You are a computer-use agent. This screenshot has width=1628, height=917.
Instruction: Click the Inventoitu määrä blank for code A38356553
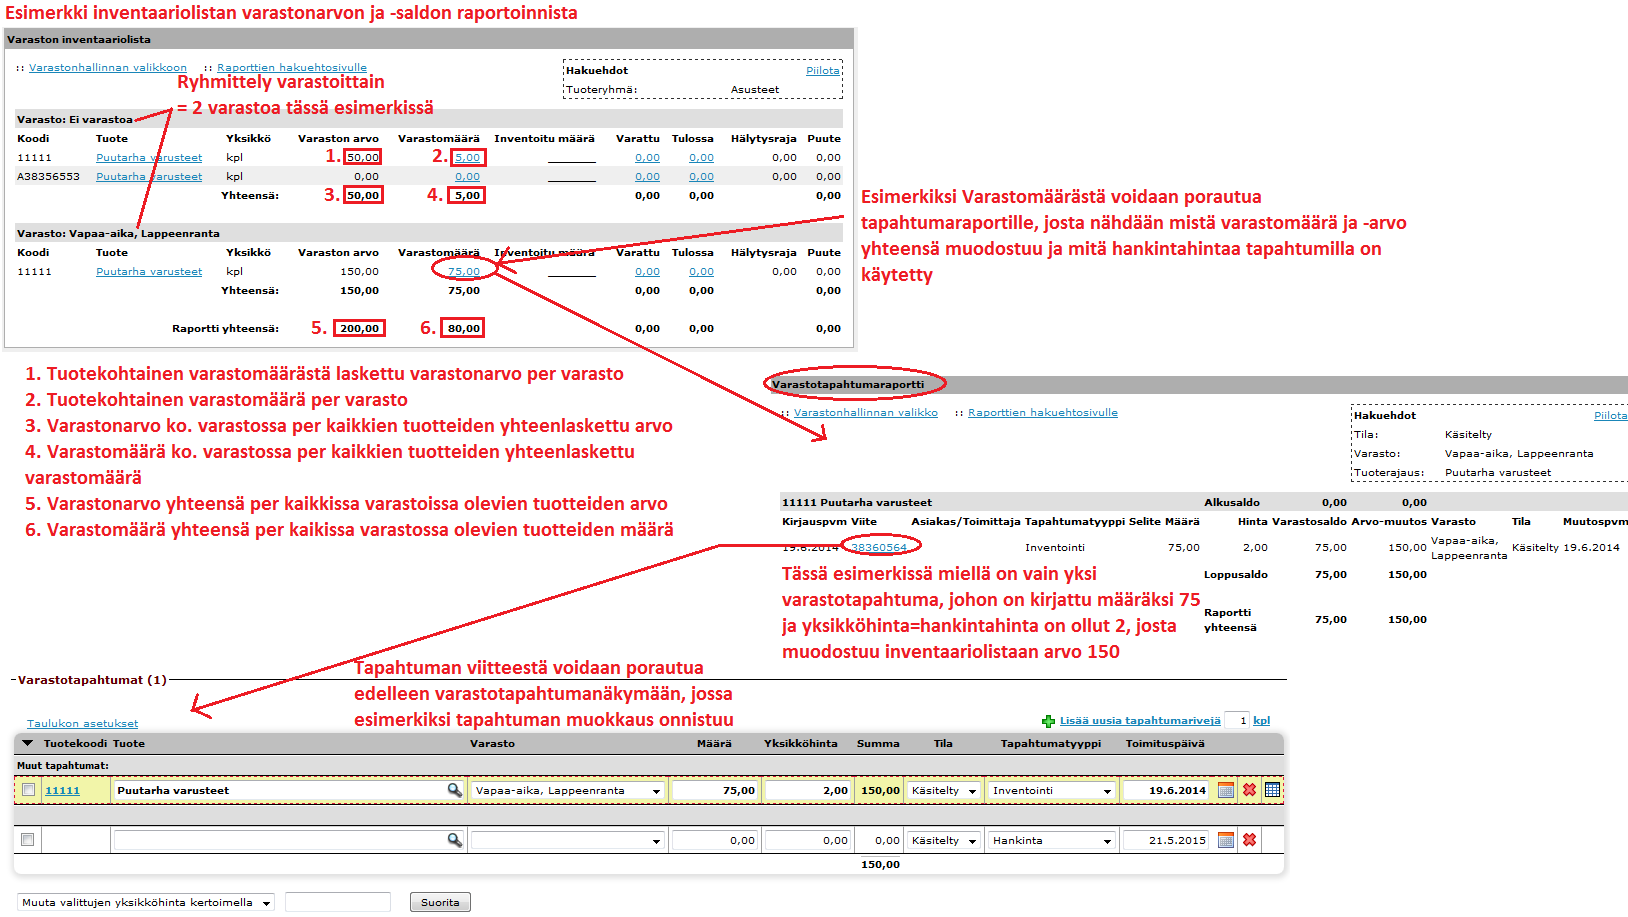click(x=572, y=177)
